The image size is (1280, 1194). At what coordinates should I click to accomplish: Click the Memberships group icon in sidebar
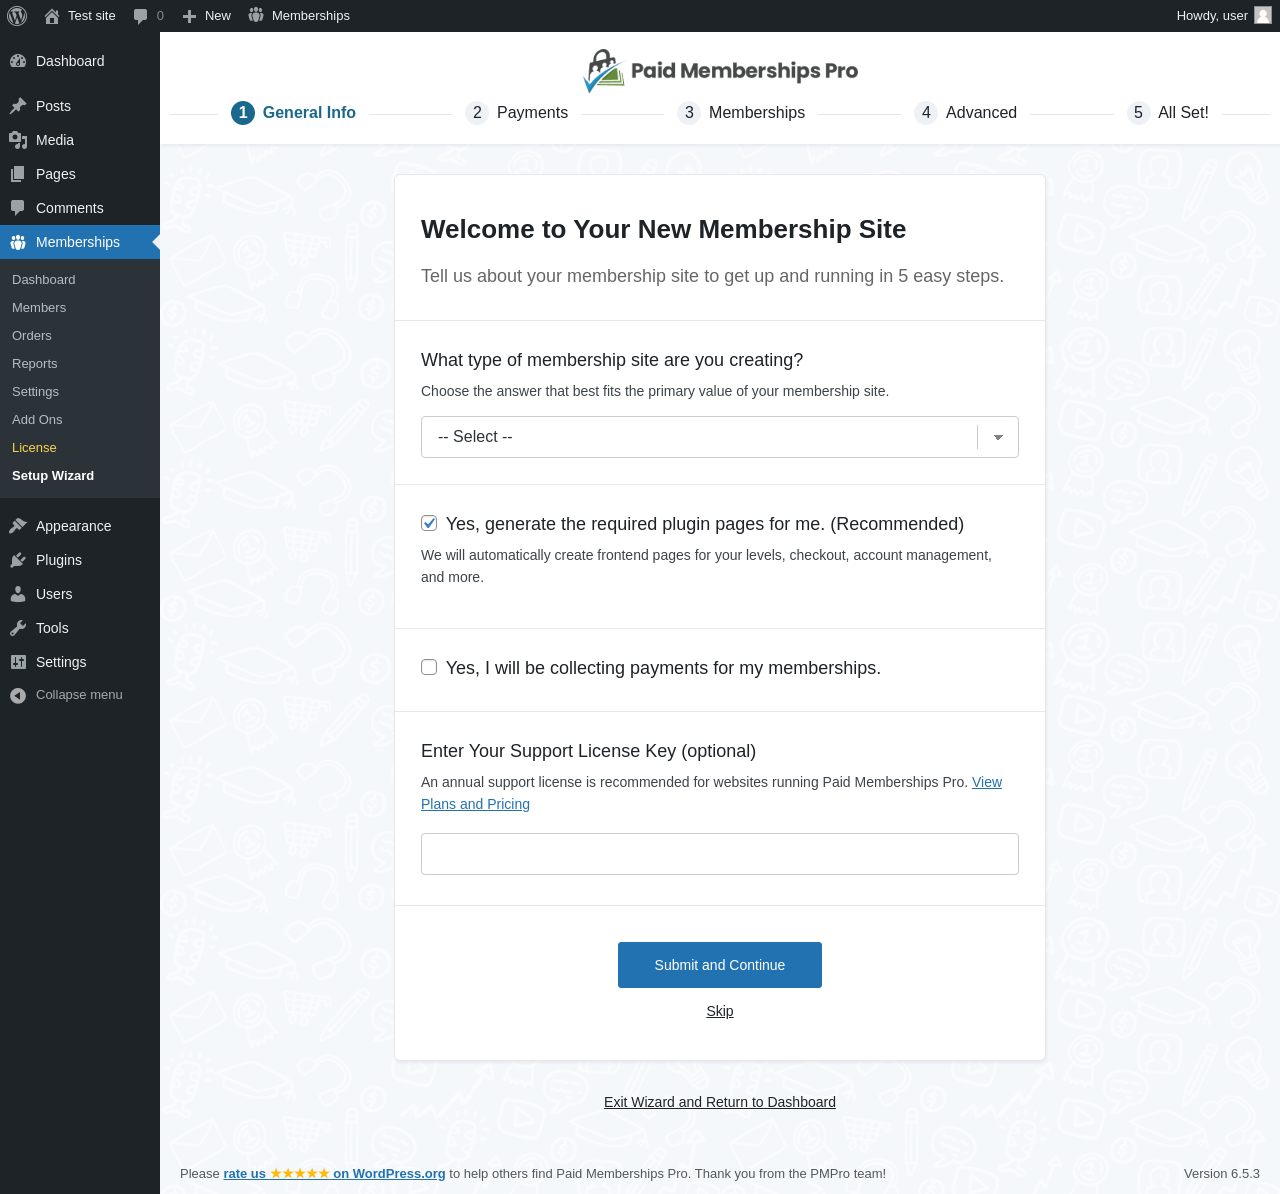[x=18, y=242]
